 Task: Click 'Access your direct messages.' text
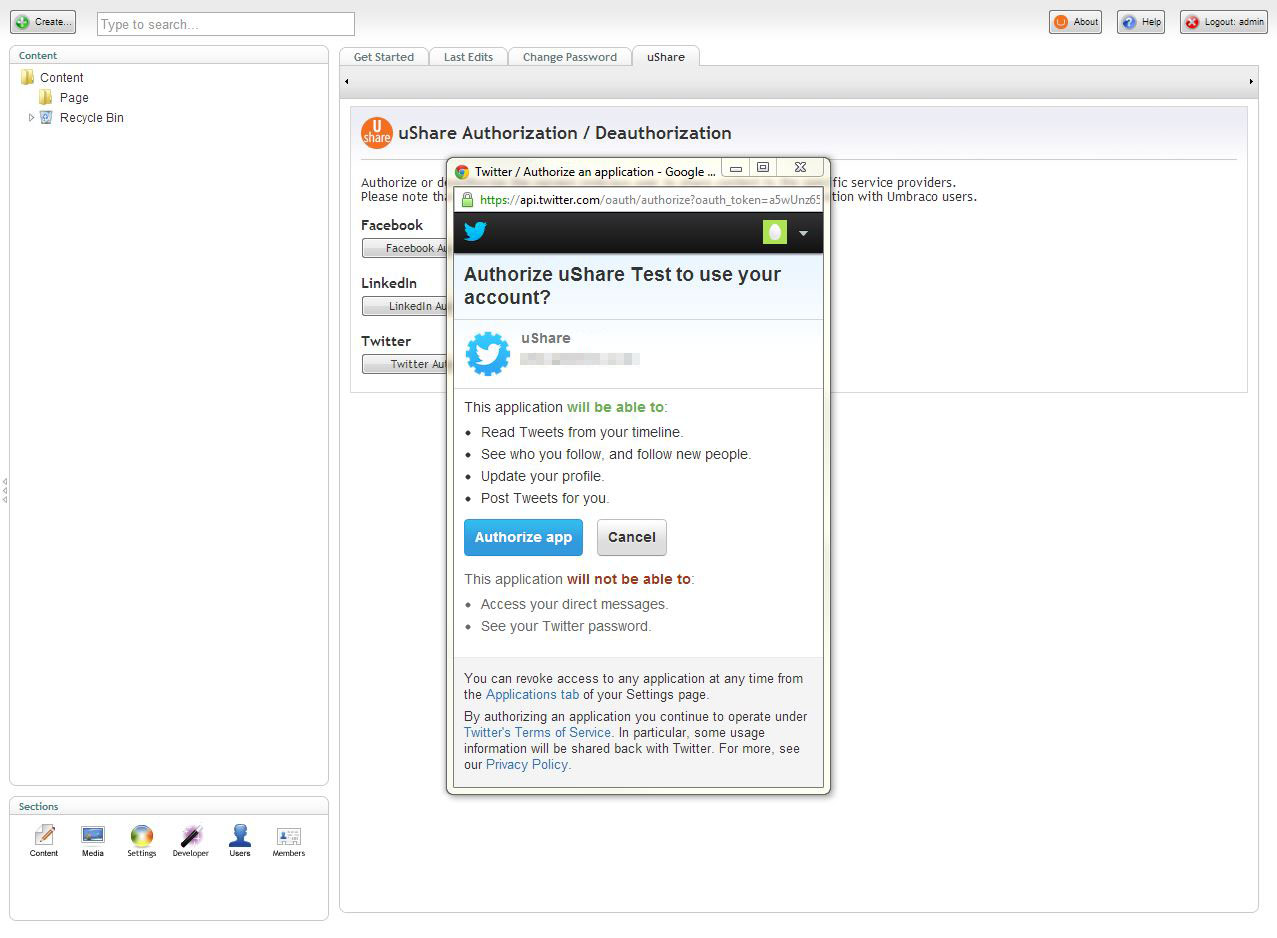[574, 604]
